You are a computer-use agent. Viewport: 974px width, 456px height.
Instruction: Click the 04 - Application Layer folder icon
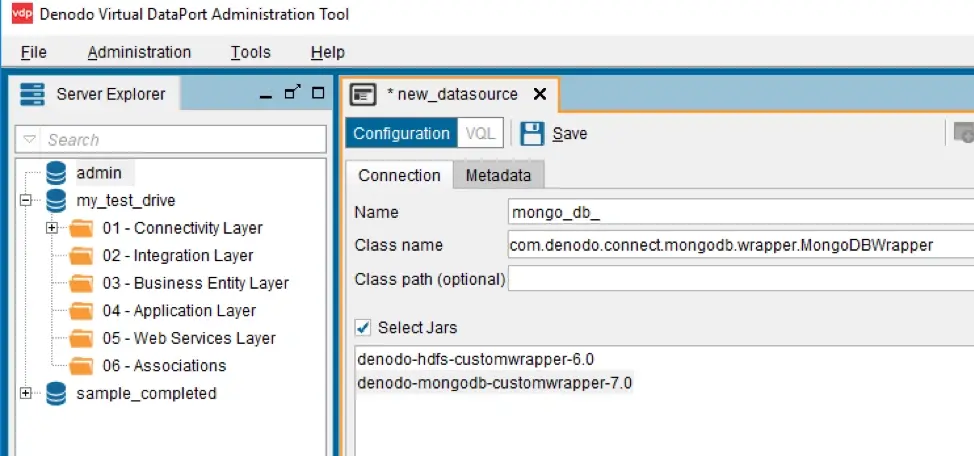81,311
